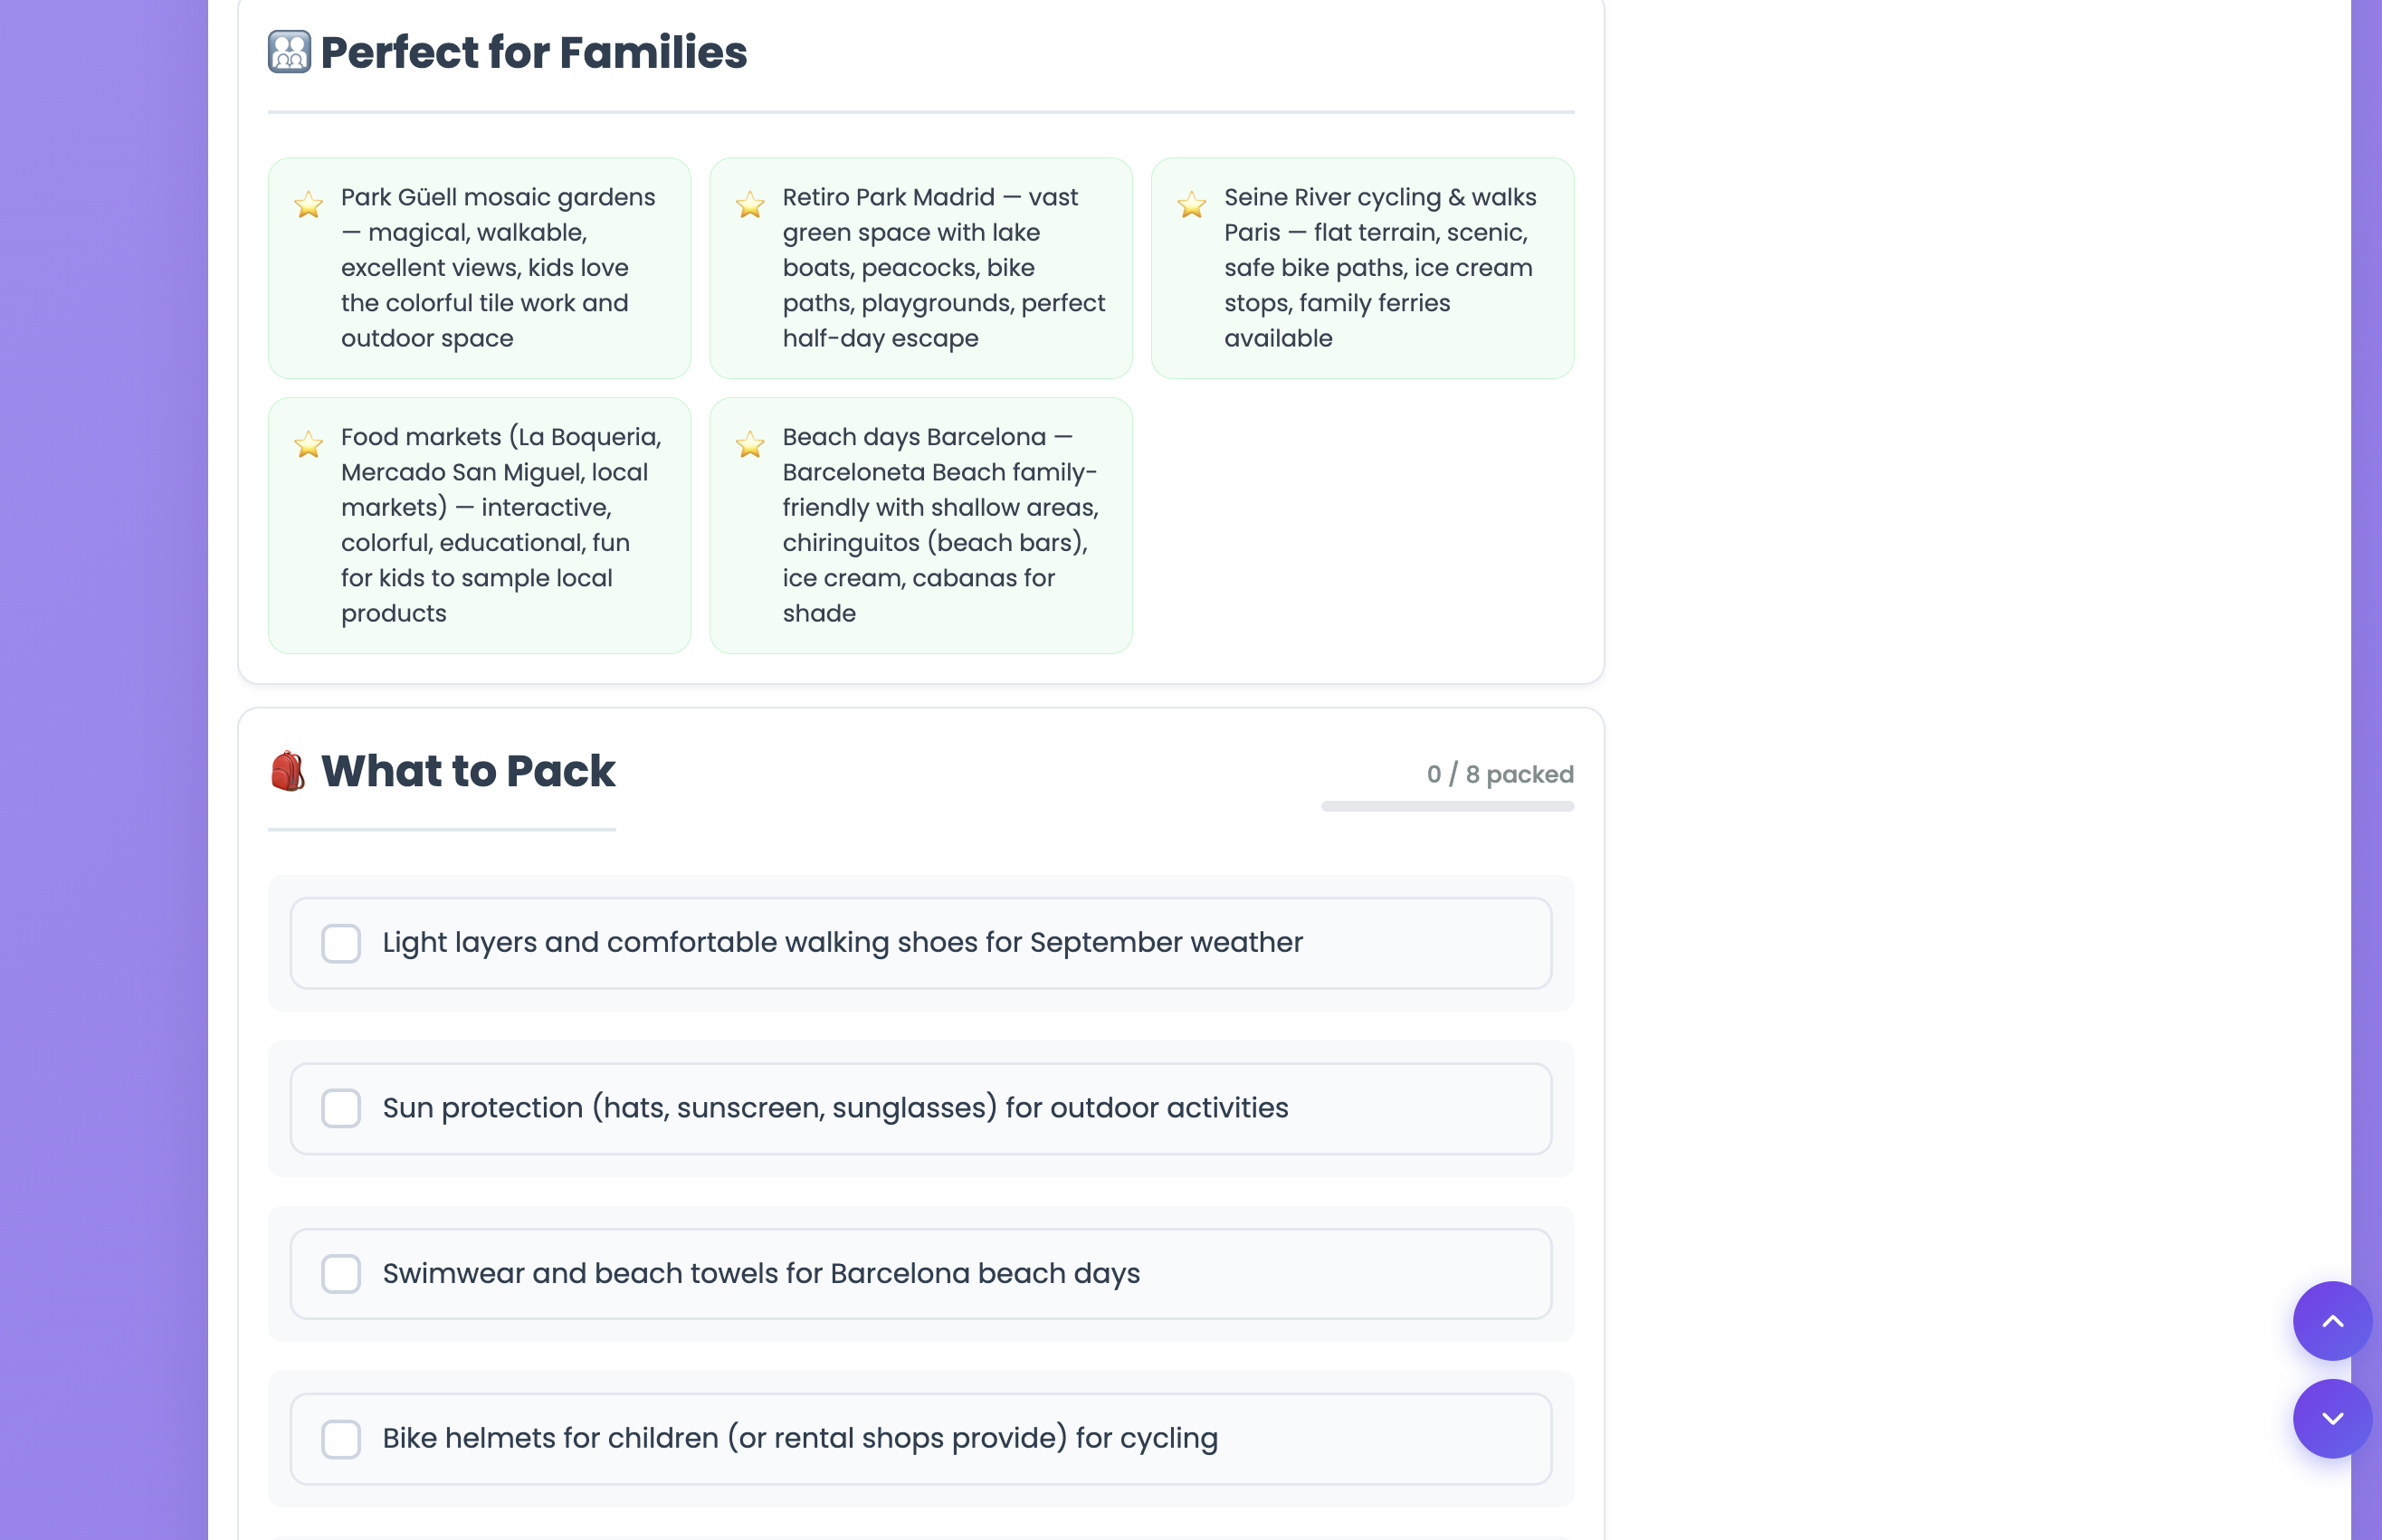Tick the Sun protection checkbox
Image resolution: width=2382 pixels, height=1540 pixels.
click(341, 1108)
